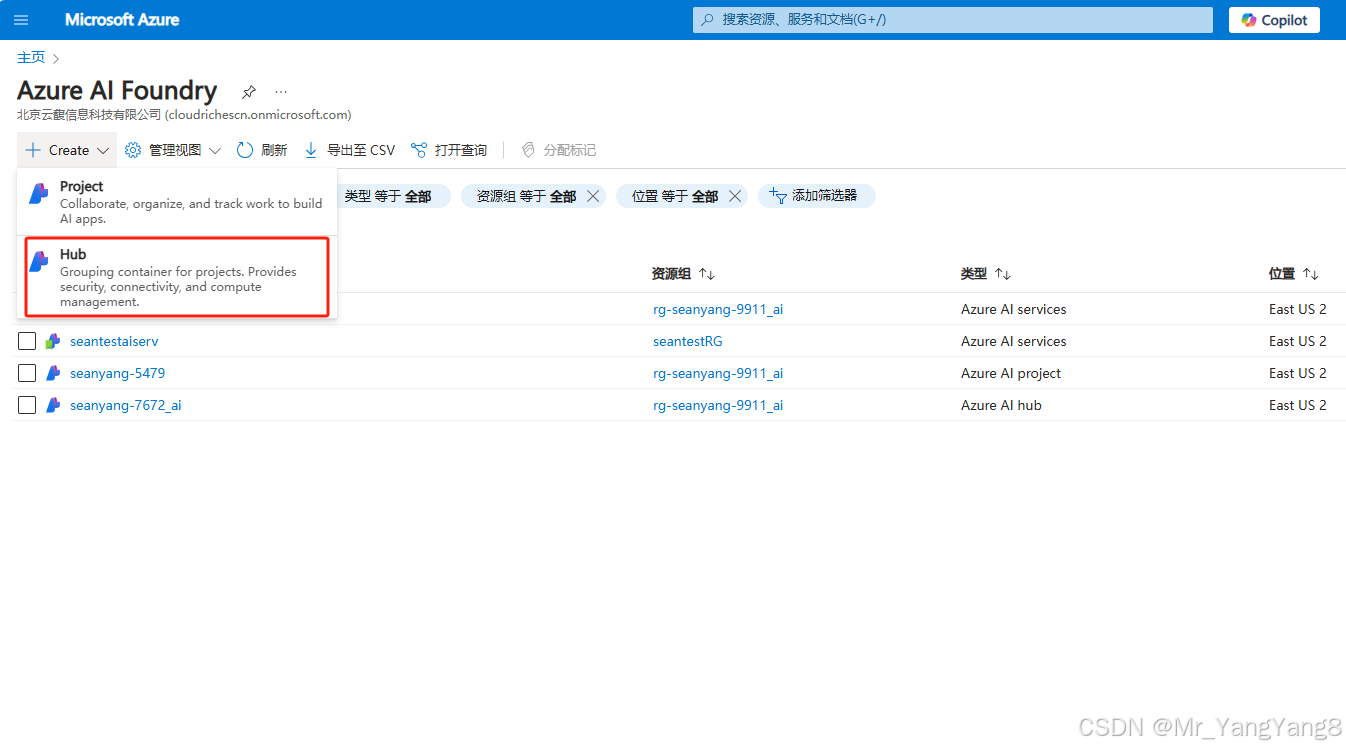
Task: Click the 管理视图 gear icon
Action: tap(133, 150)
